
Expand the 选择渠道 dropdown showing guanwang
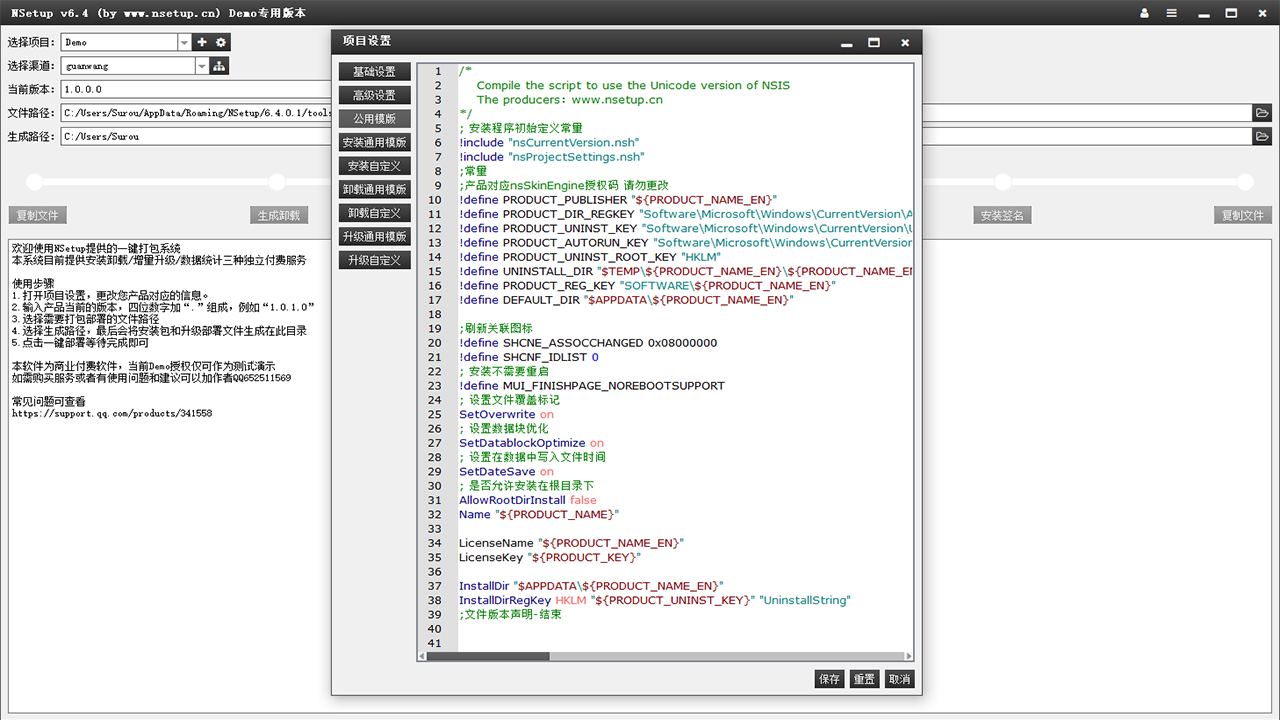point(202,66)
